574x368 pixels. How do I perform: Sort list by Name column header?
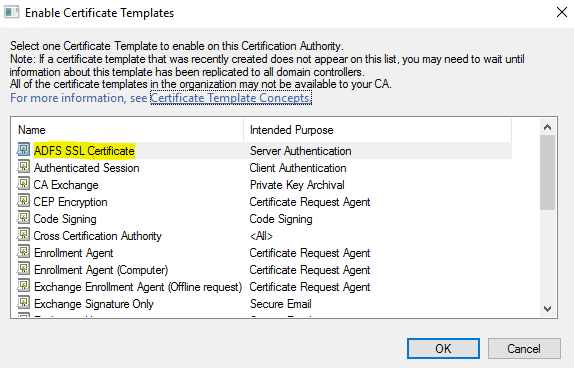click(x=129, y=130)
